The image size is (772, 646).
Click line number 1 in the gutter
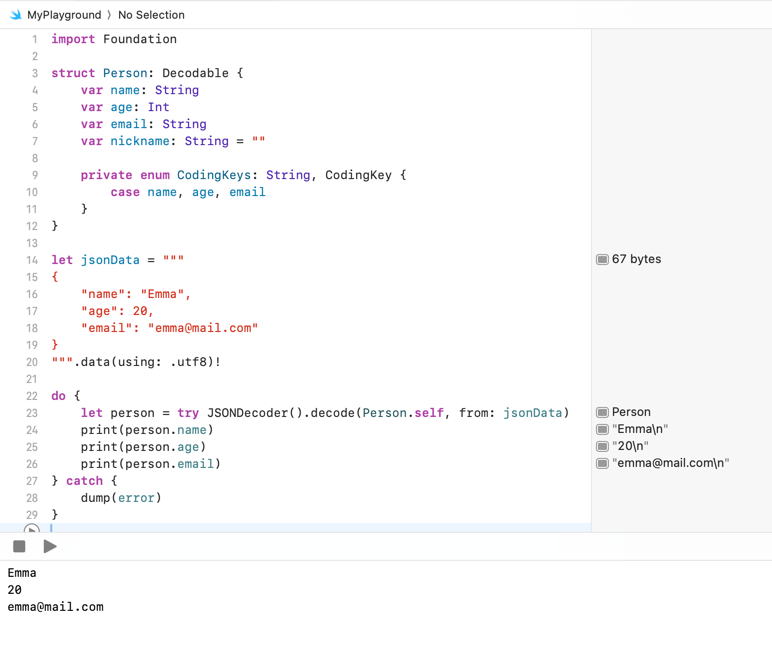click(34, 39)
